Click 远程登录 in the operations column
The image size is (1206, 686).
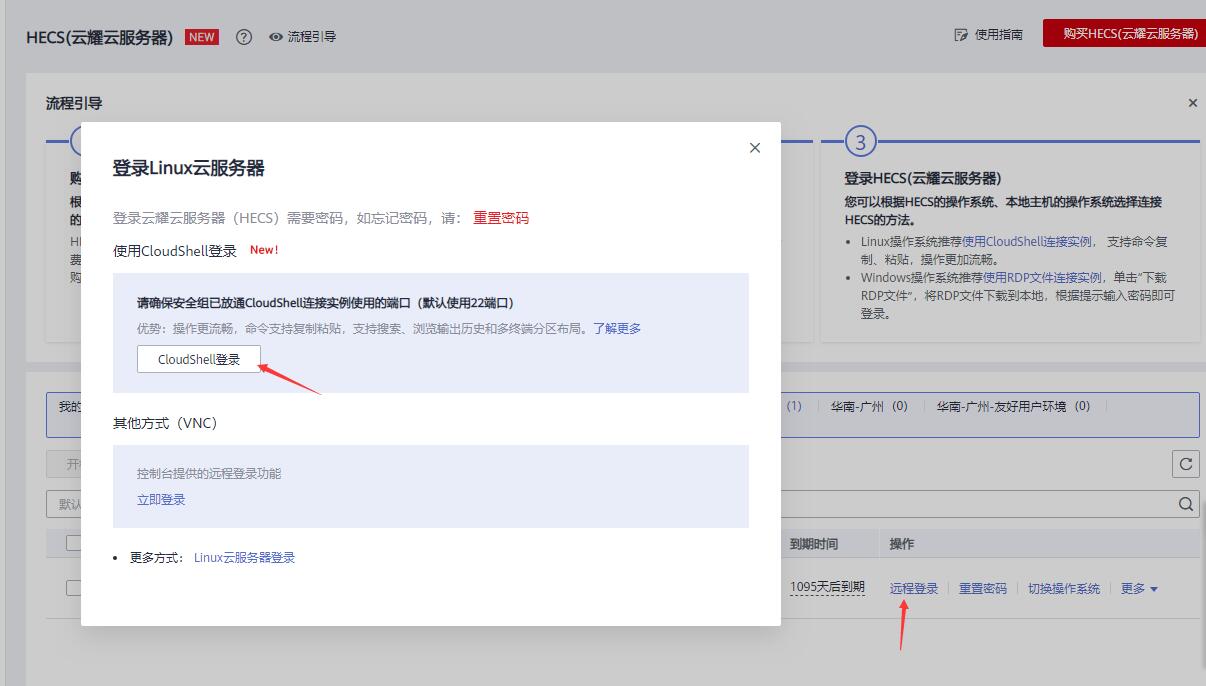pyautogui.click(x=914, y=589)
